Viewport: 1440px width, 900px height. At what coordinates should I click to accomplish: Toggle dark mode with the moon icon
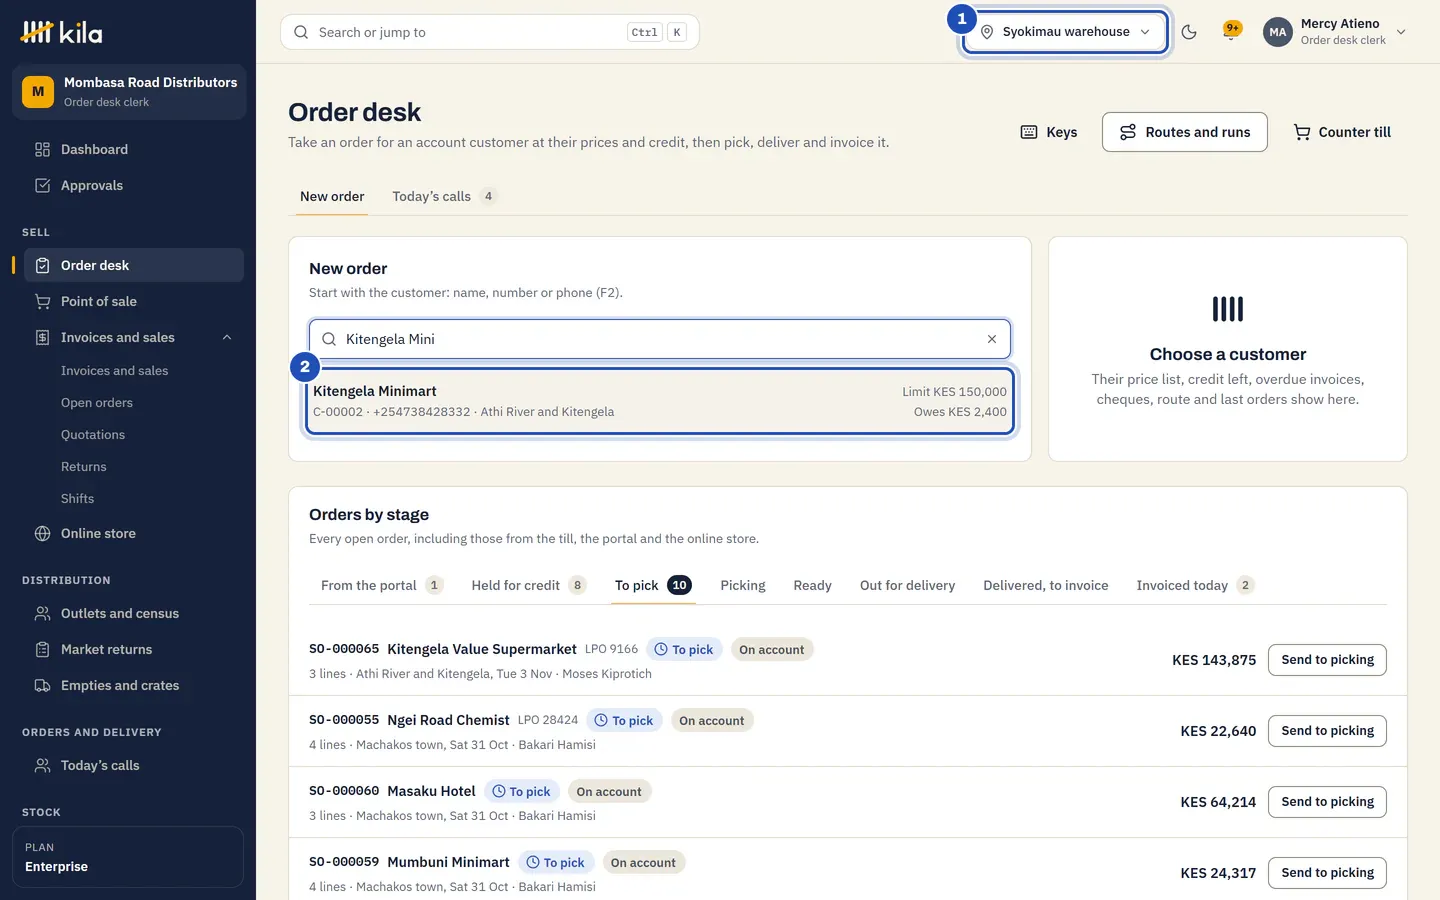pos(1189,32)
